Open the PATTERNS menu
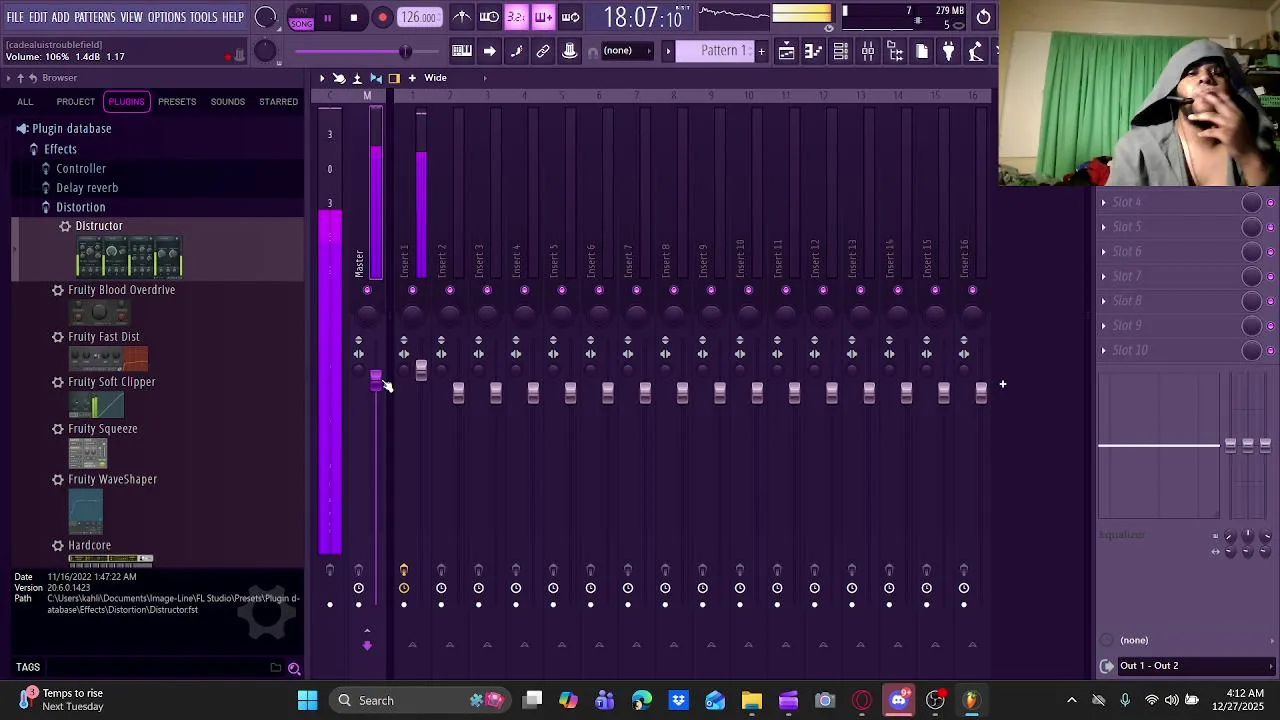 click(x=95, y=17)
